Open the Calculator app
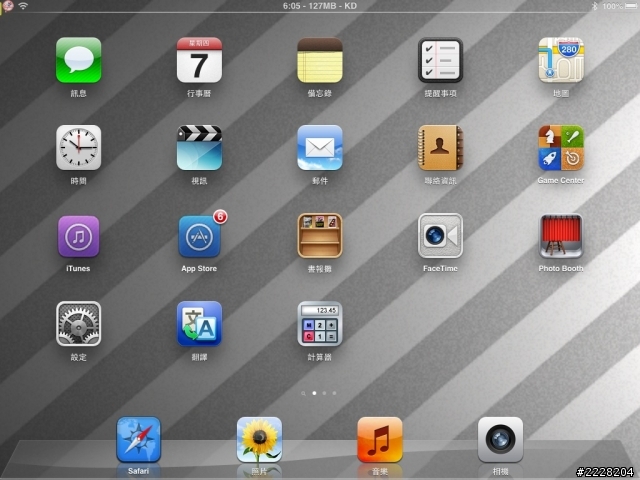The image size is (640, 480). pyautogui.click(x=320, y=324)
